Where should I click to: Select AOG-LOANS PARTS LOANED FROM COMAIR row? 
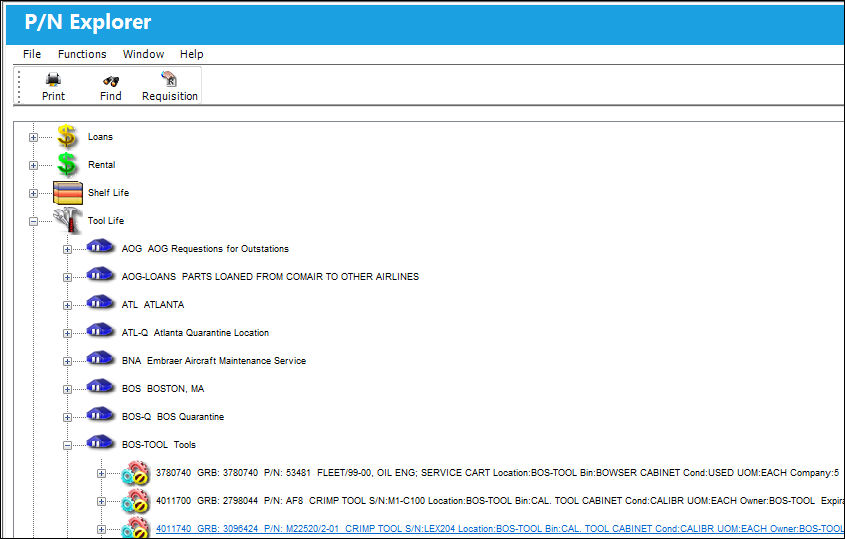(x=270, y=277)
